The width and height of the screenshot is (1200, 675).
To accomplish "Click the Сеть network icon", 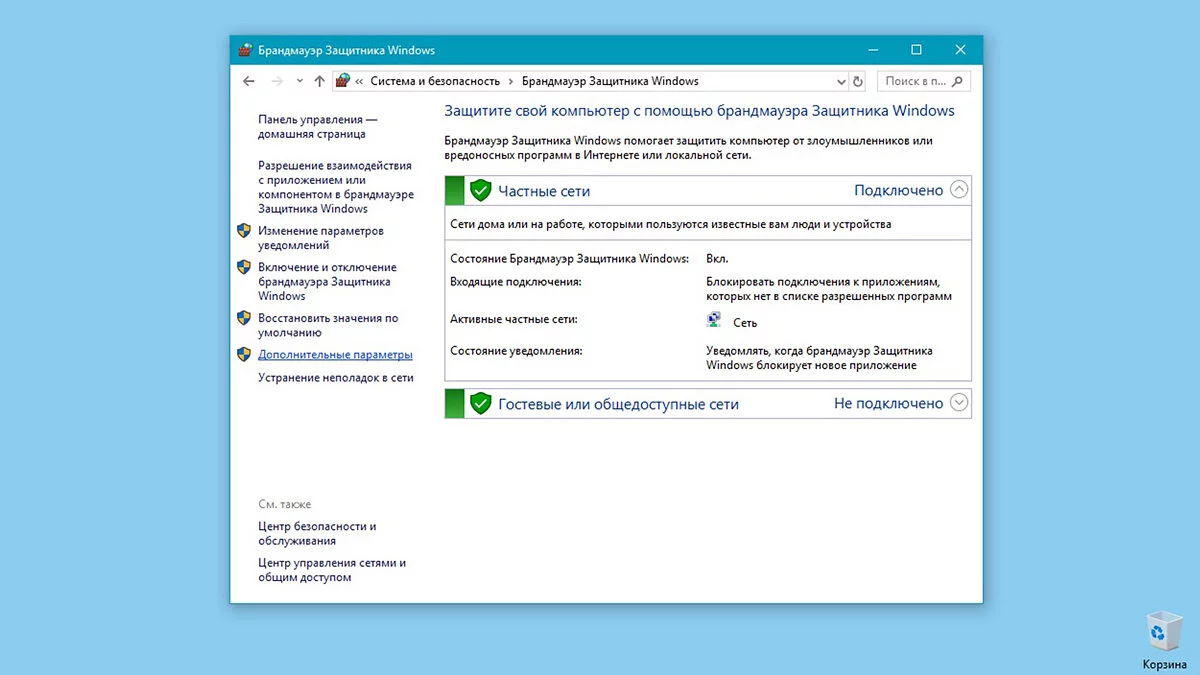I will (714, 322).
